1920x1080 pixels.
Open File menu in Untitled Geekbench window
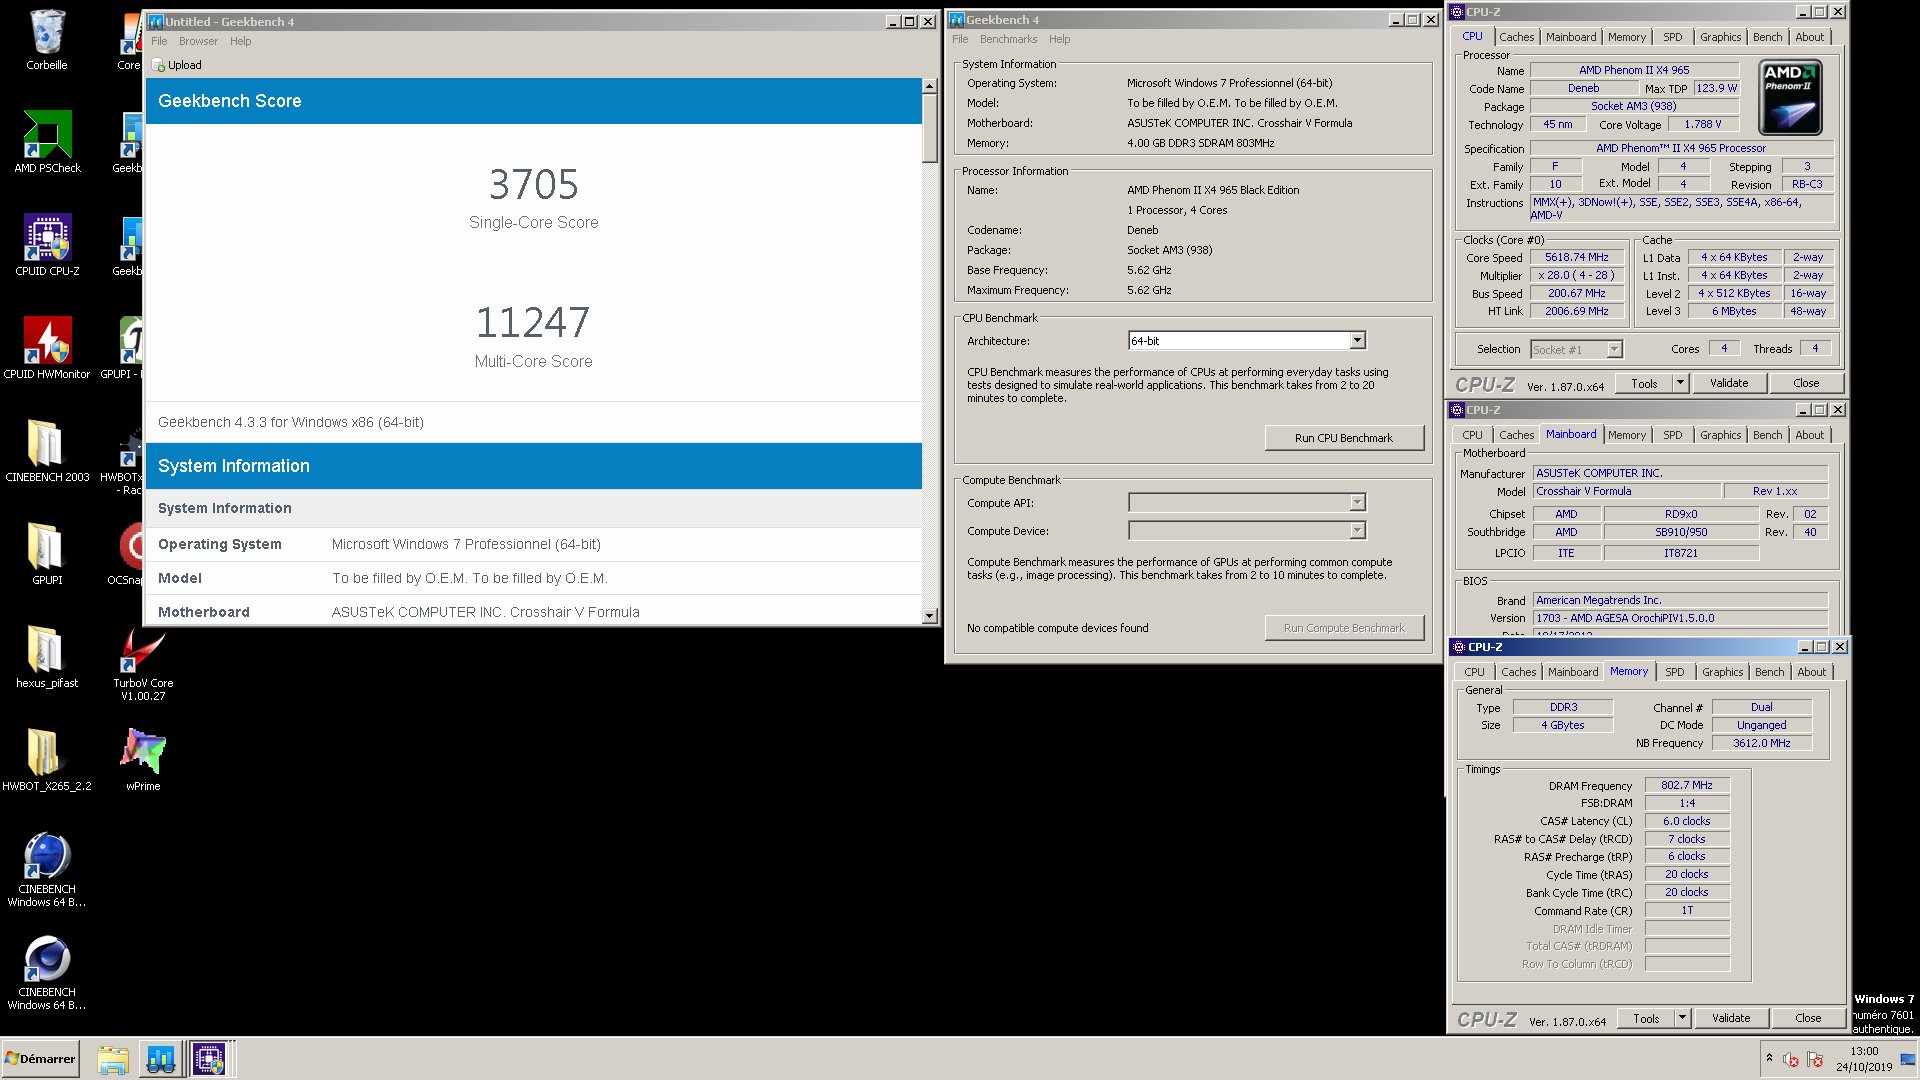point(159,41)
